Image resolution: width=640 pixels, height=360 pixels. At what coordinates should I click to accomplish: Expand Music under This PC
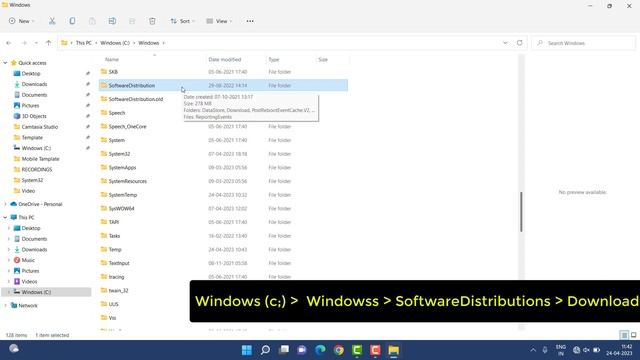pyautogui.click(x=9, y=260)
